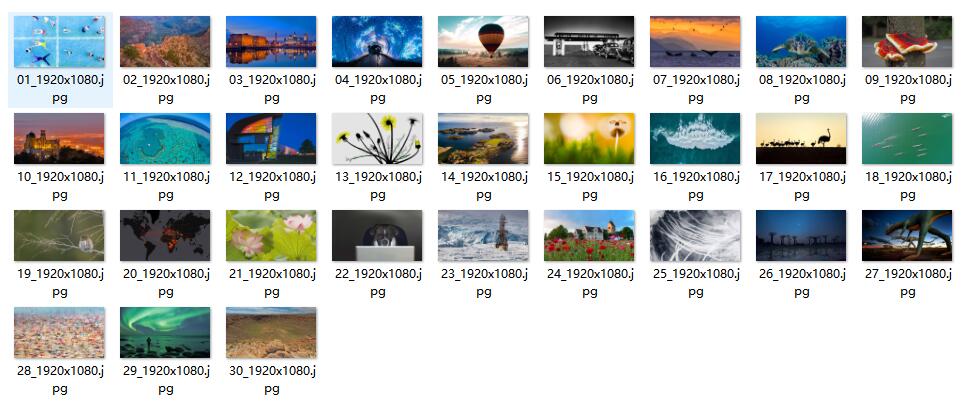Click the dandelion flowers thumbnail 13

click(377, 139)
